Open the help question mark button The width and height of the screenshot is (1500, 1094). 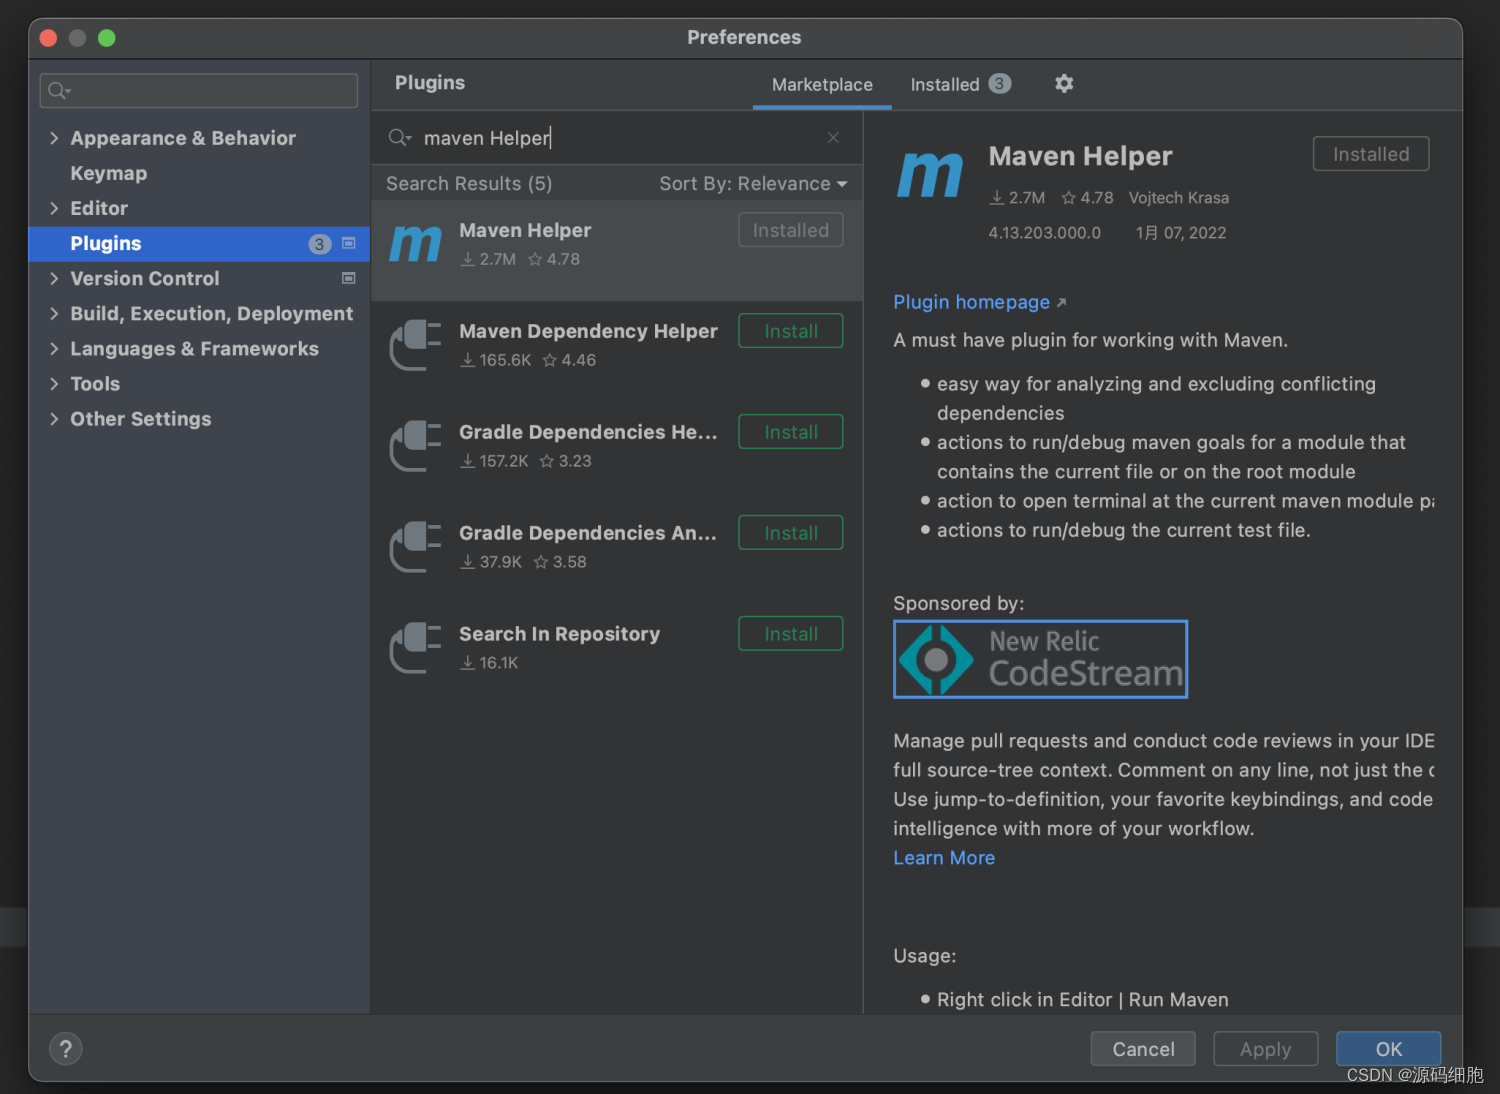point(66,1049)
